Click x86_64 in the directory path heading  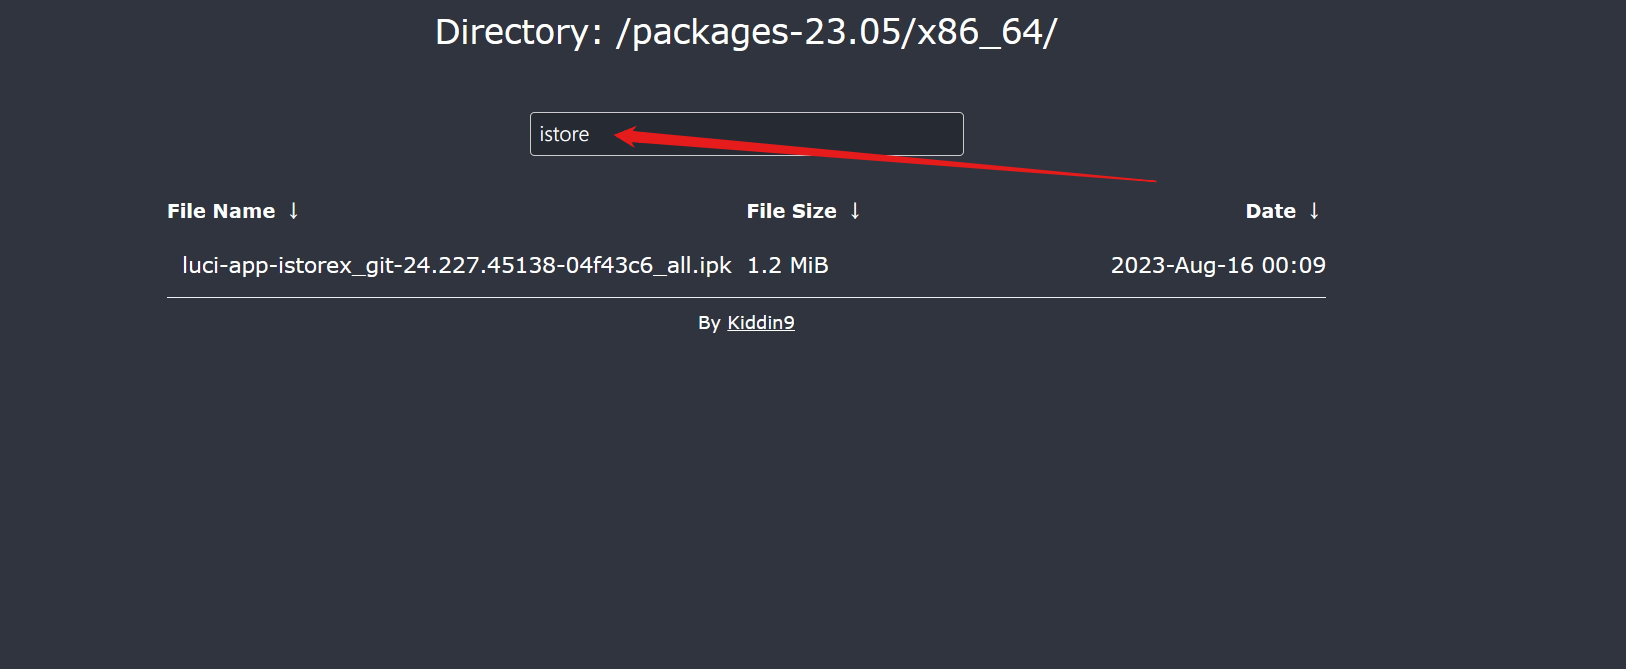[979, 32]
